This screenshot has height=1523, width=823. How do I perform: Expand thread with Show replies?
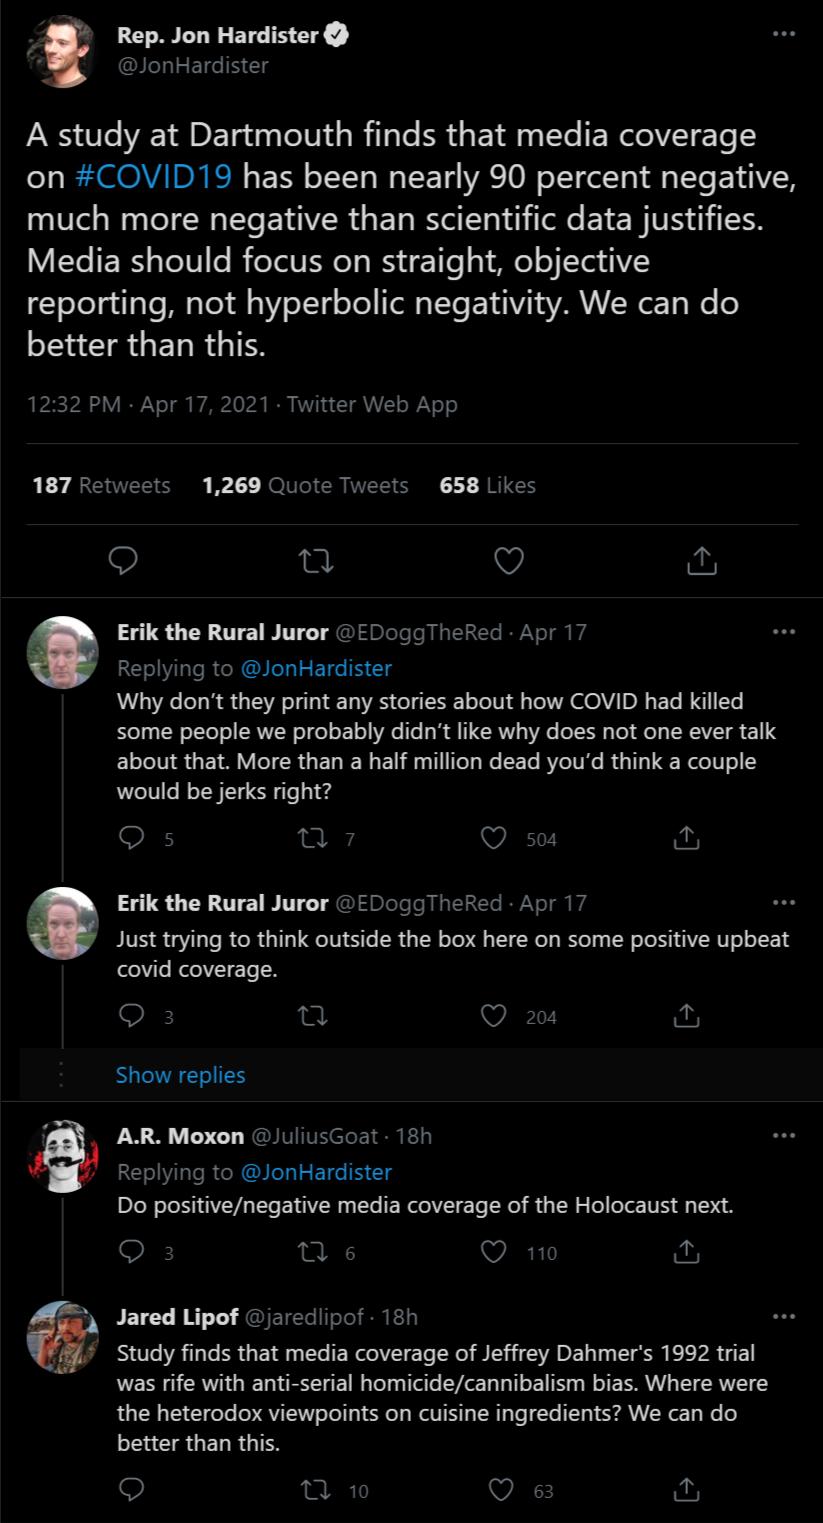point(180,1075)
